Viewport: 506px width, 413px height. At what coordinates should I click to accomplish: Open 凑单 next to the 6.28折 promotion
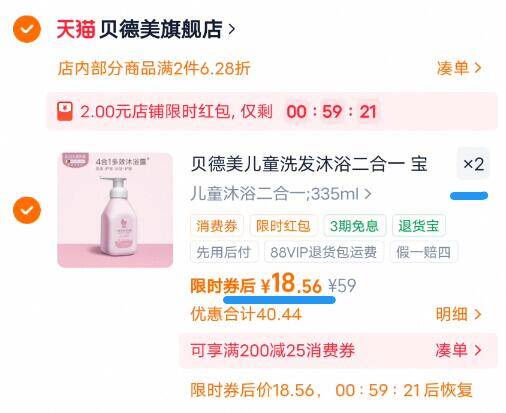click(x=459, y=68)
